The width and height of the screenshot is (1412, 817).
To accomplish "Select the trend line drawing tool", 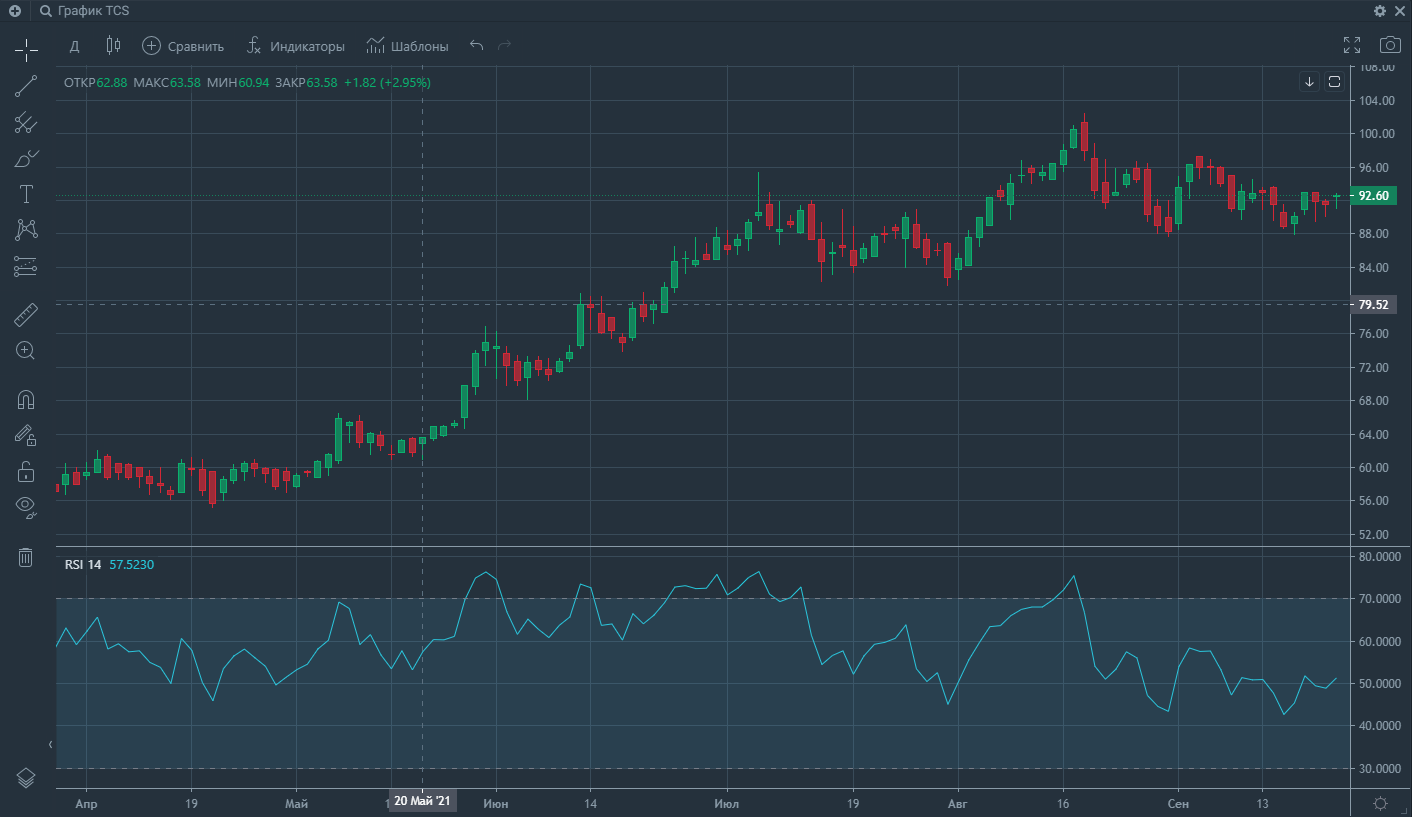I will pos(26,86).
